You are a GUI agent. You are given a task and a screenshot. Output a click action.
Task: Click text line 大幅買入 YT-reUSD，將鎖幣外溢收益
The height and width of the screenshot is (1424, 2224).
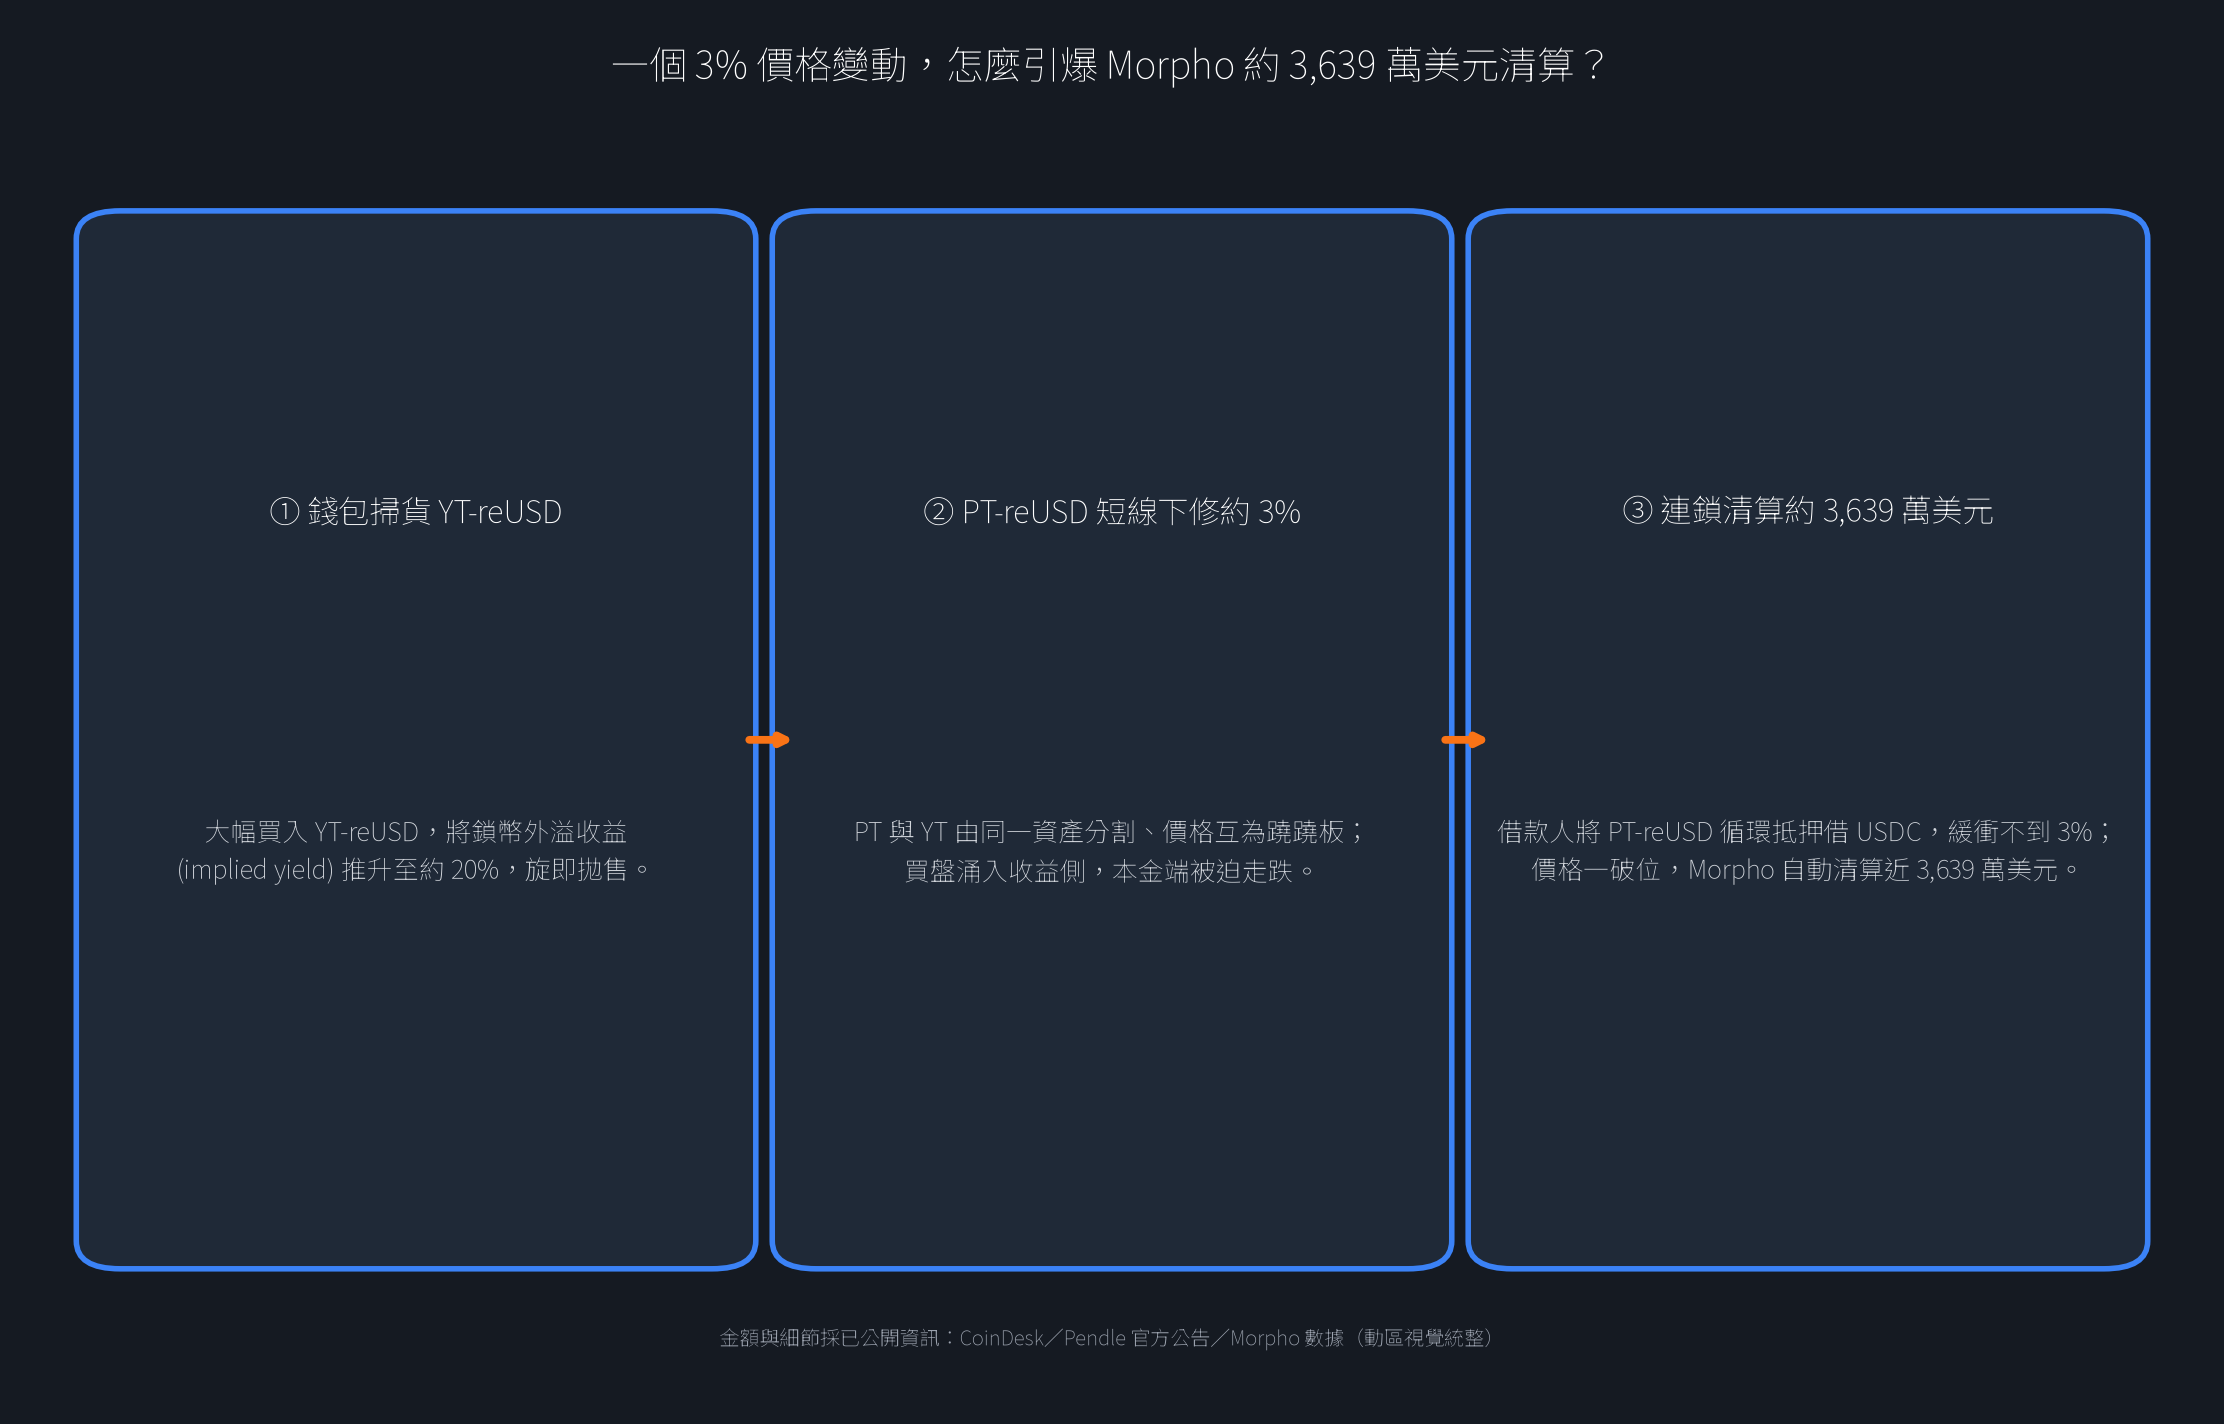(416, 831)
